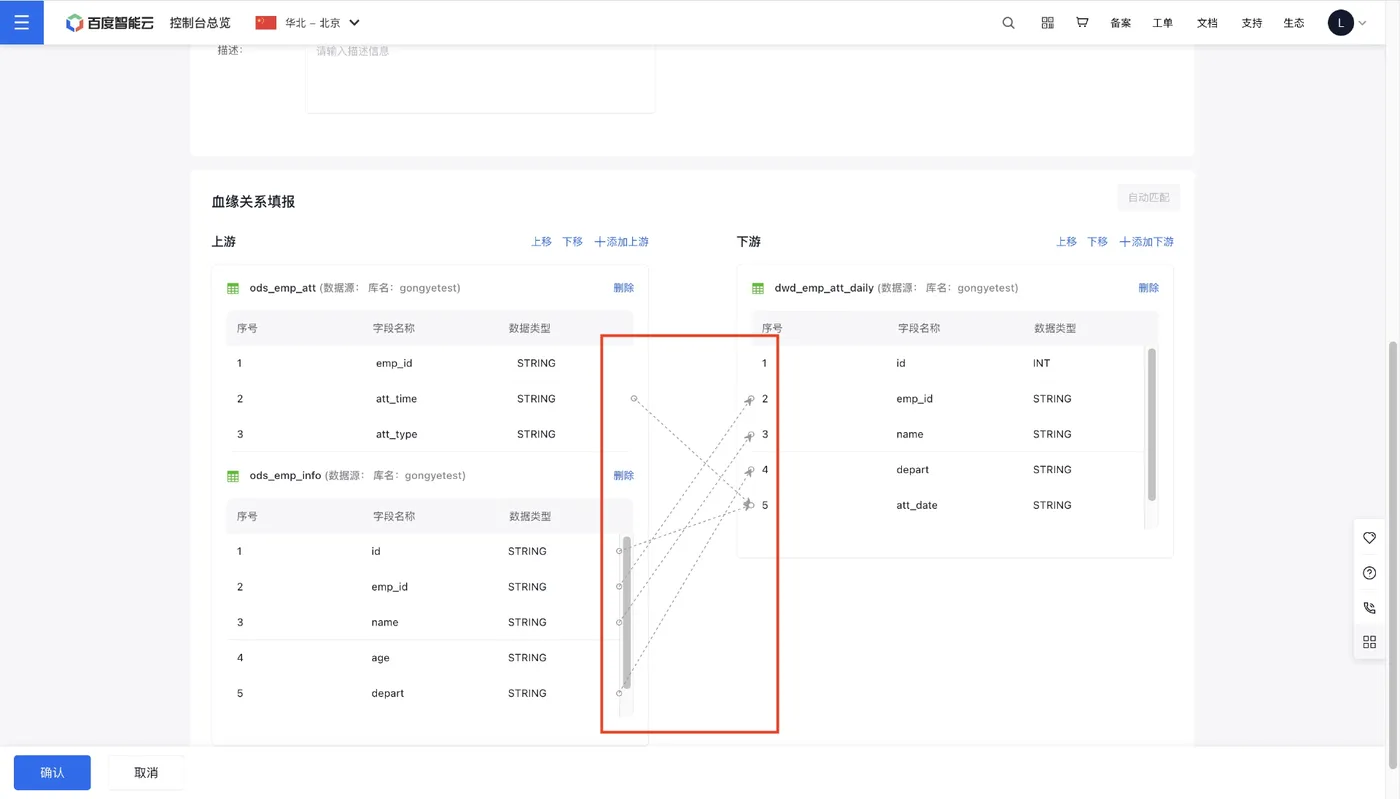Open the shopping cart icon
The height and width of the screenshot is (799, 1400).
(1082, 22)
